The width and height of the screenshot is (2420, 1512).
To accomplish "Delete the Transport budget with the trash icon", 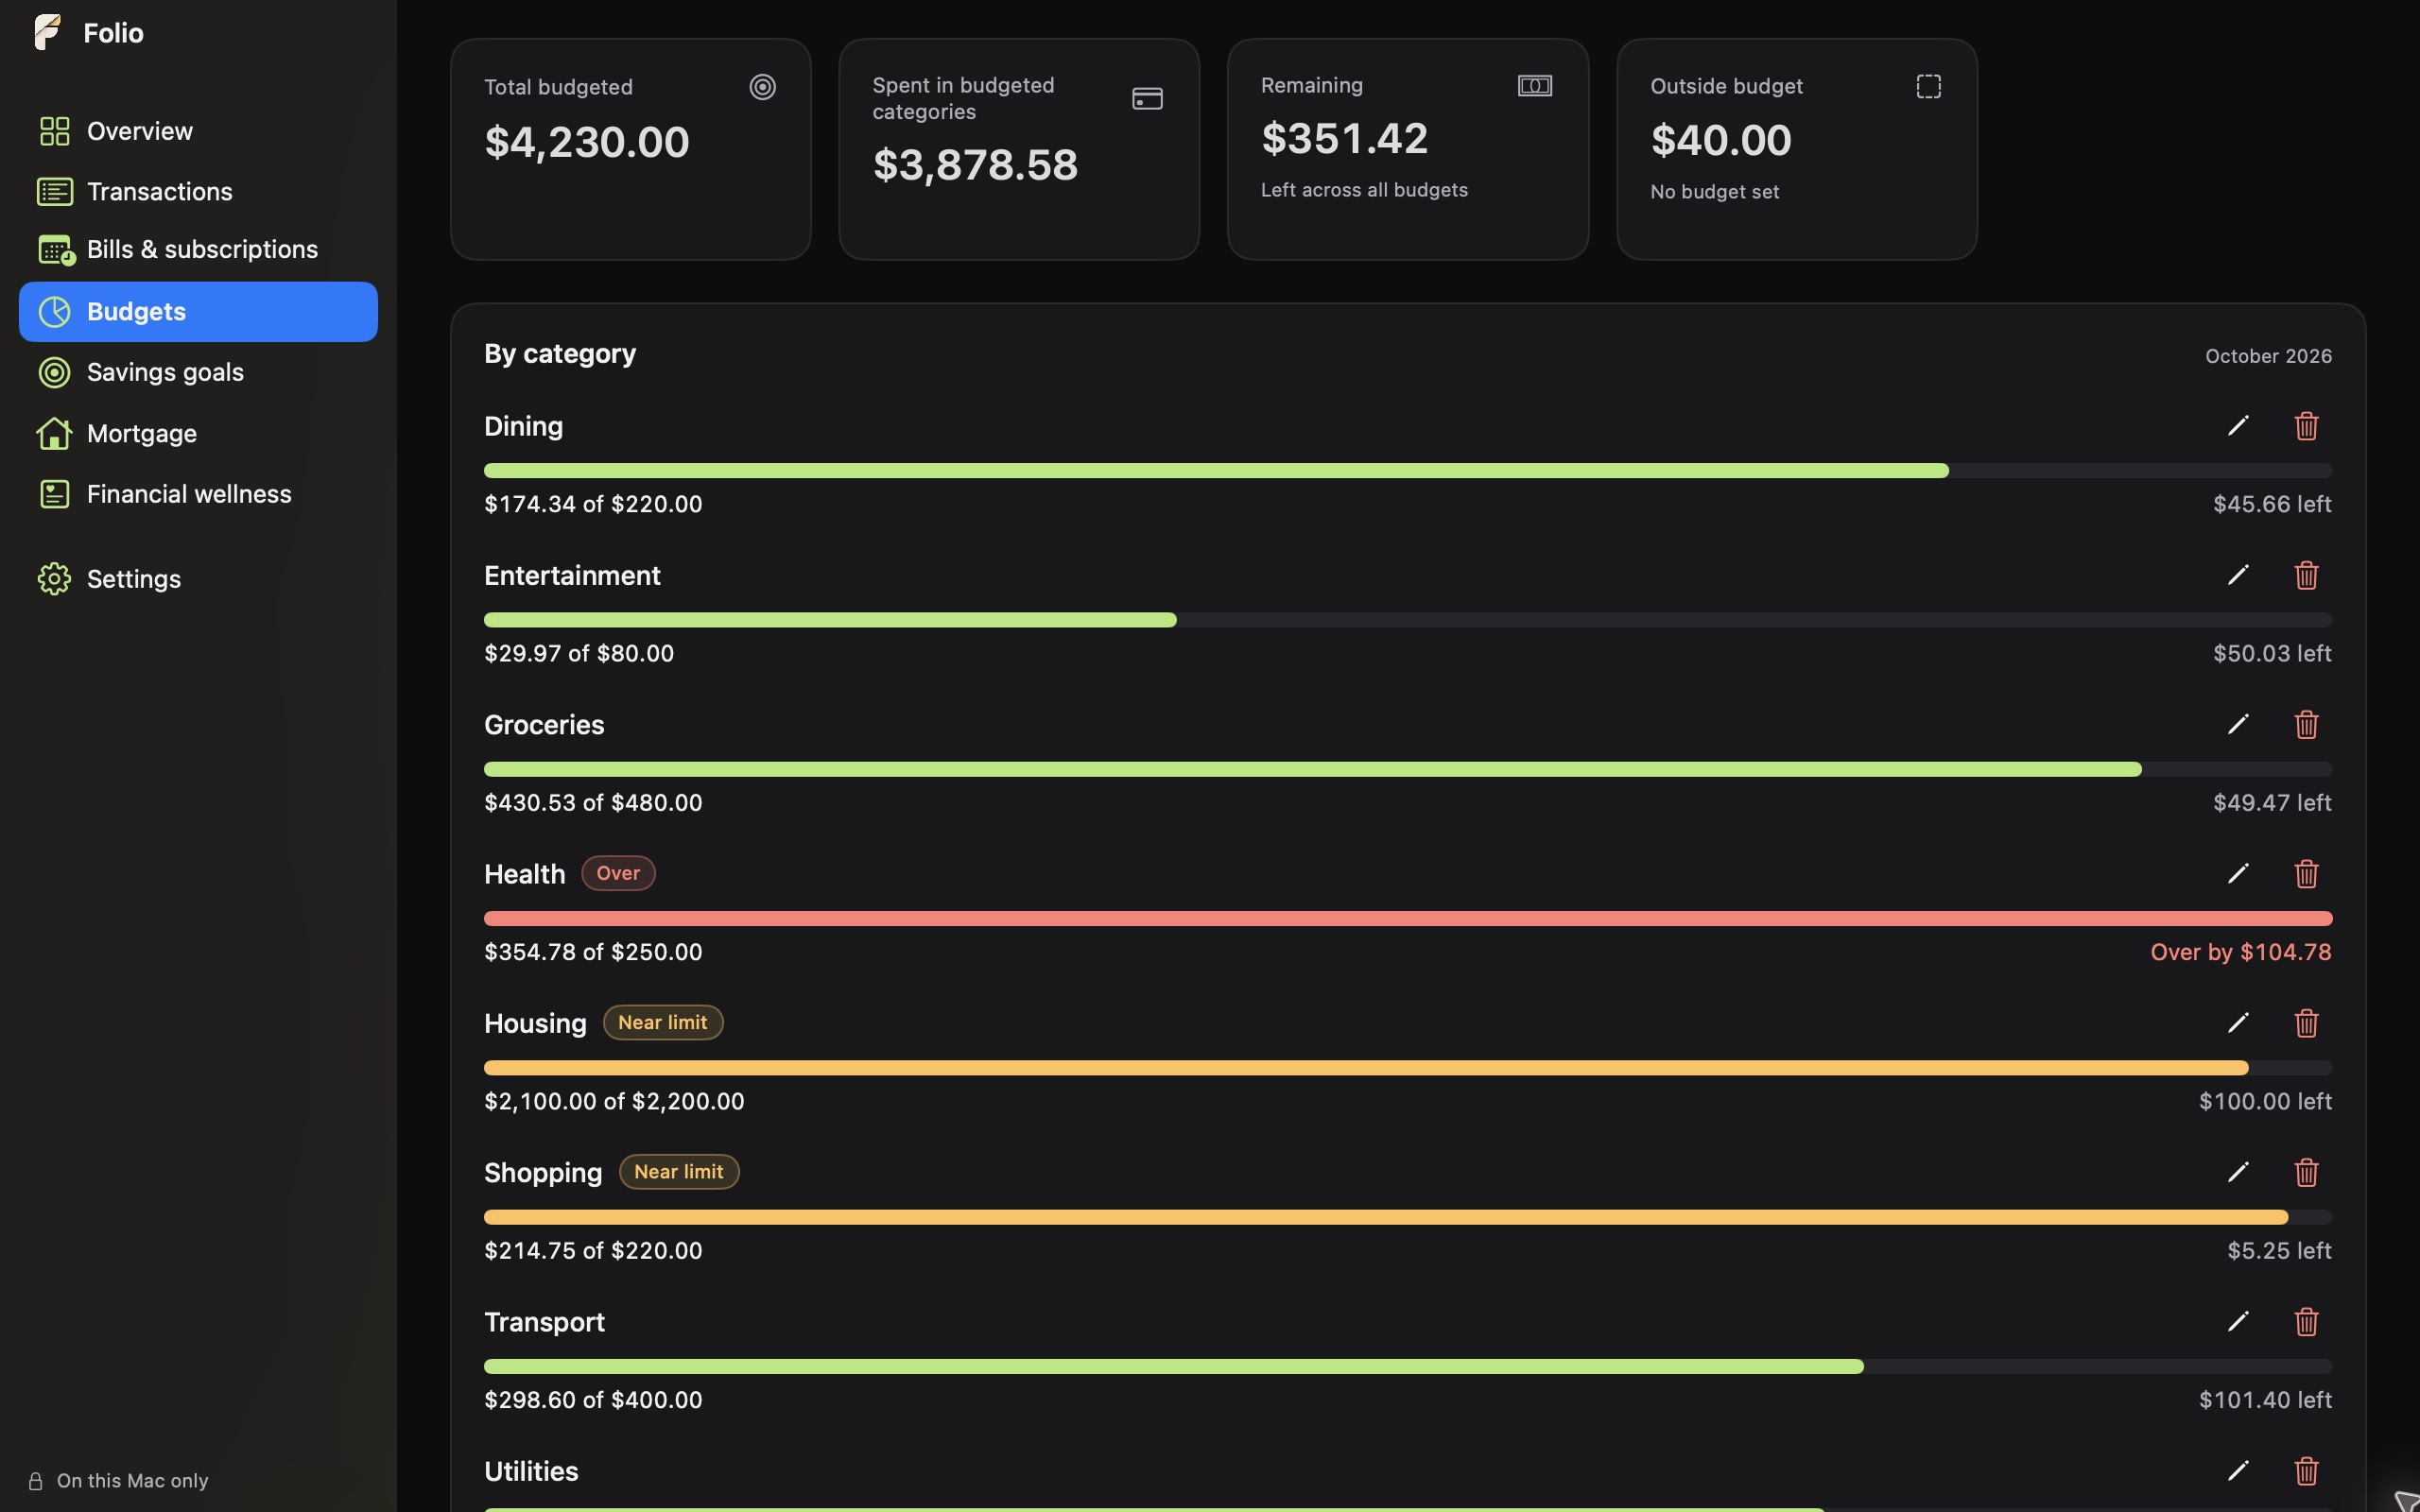I will click(2306, 1322).
